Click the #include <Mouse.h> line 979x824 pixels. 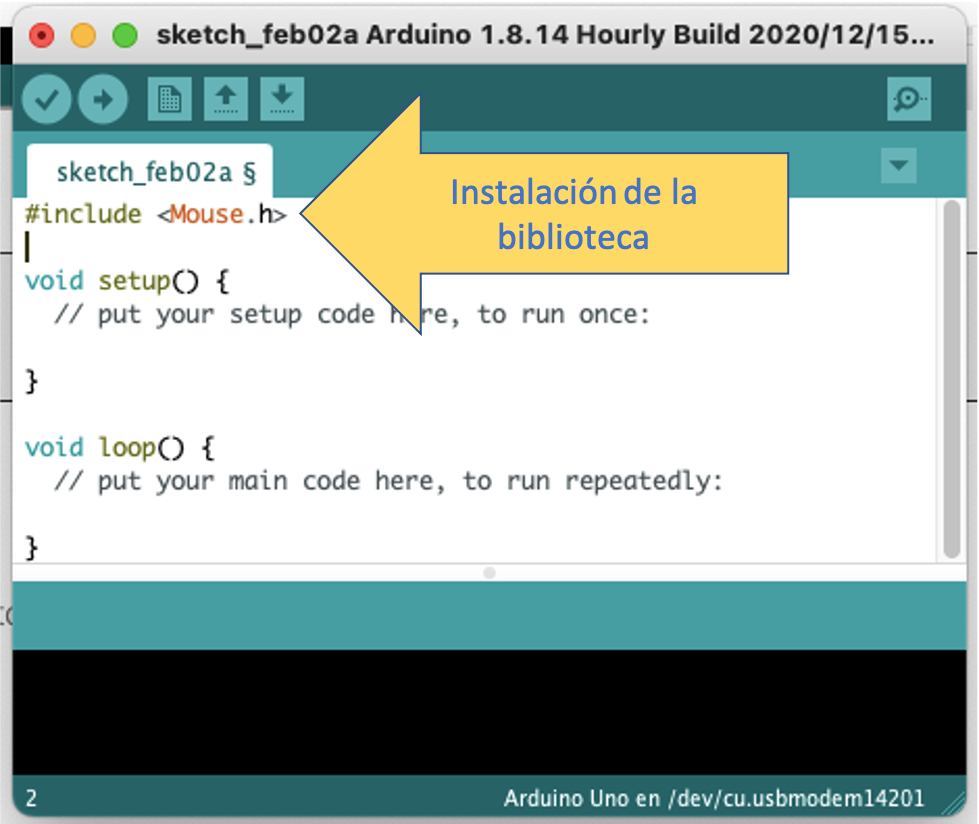tap(155, 214)
